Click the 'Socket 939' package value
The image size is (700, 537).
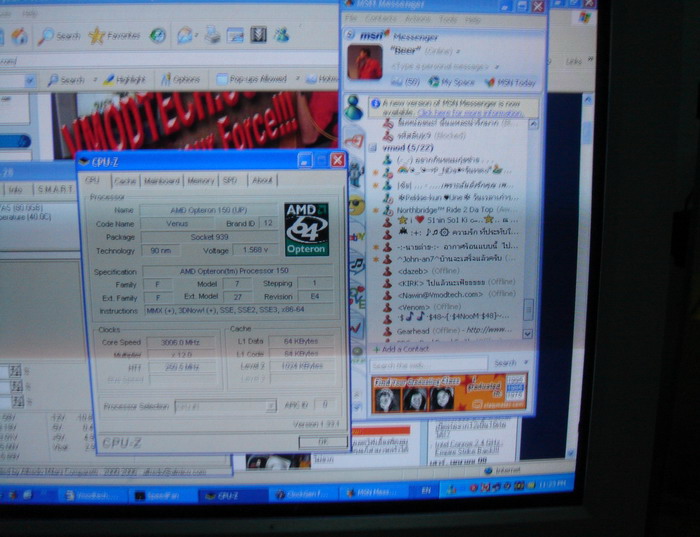pos(209,237)
